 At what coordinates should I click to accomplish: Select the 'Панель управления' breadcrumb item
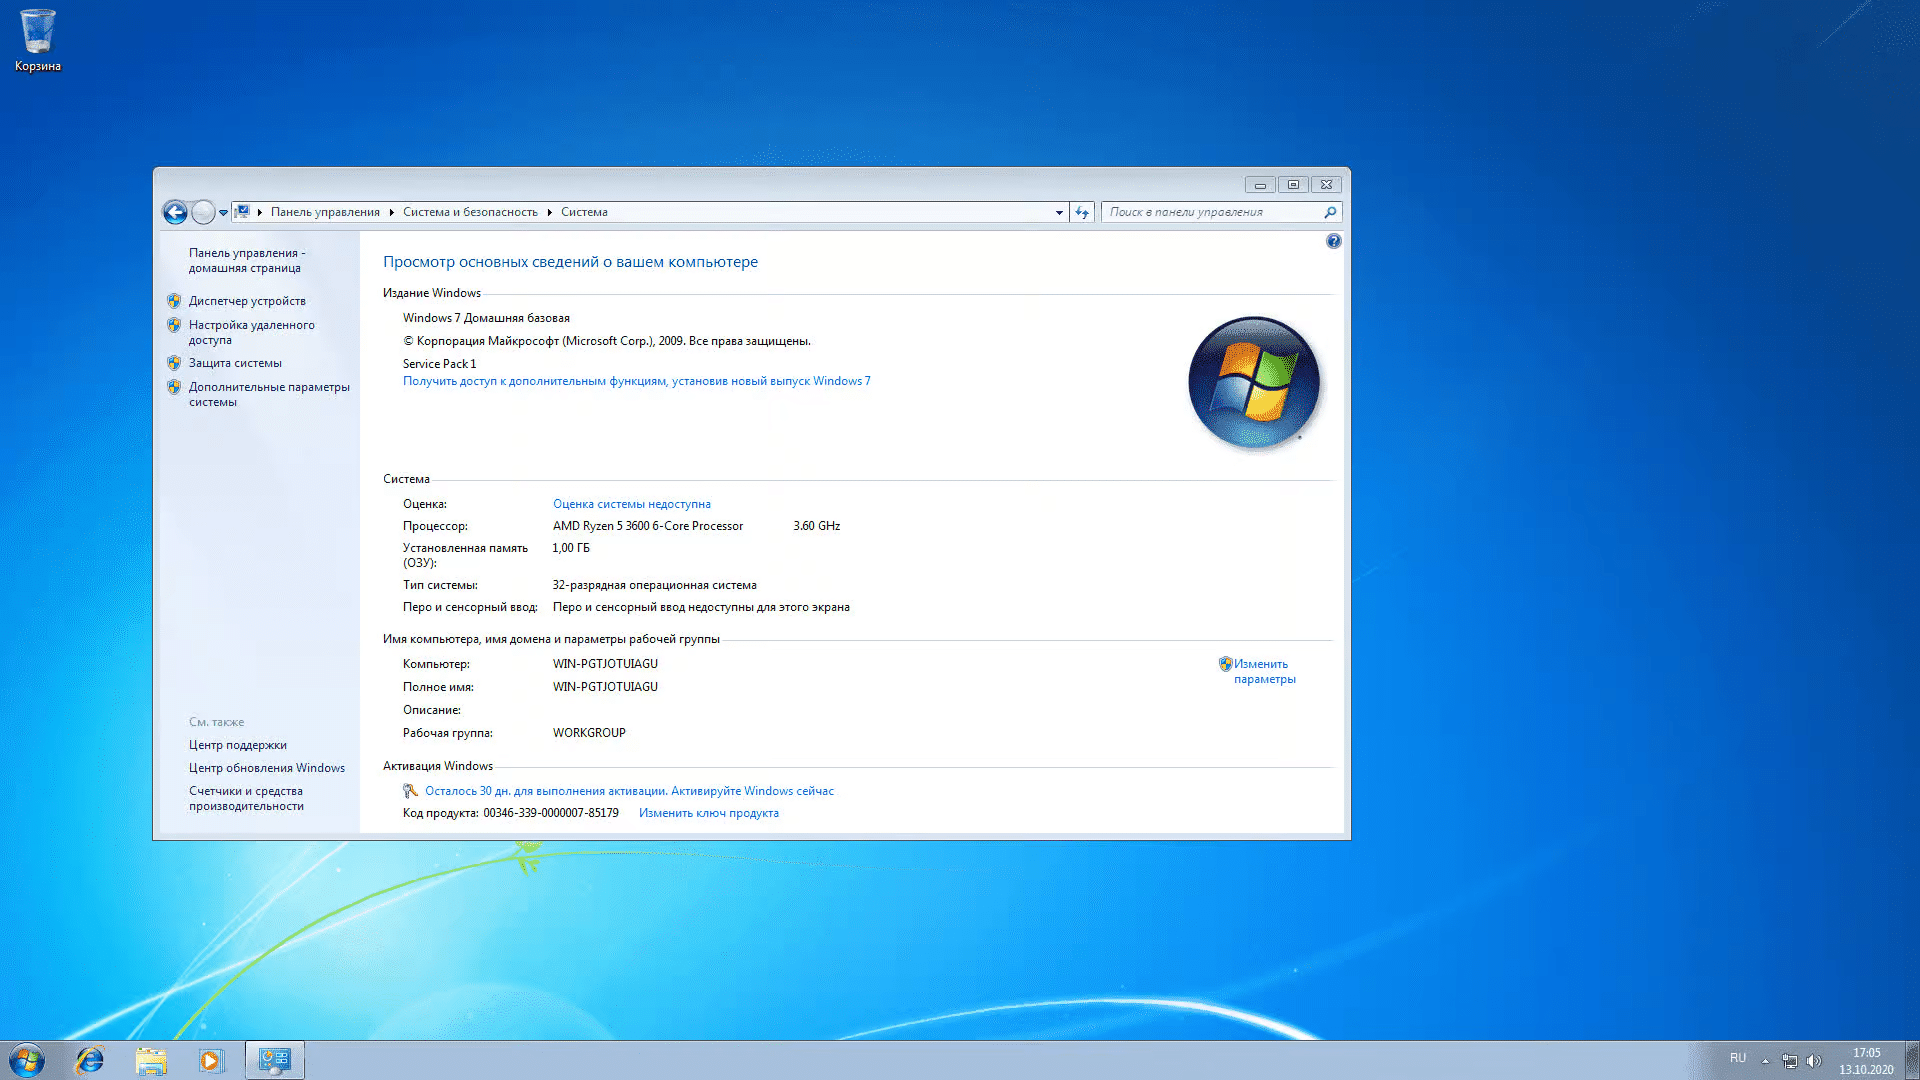click(x=325, y=212)
